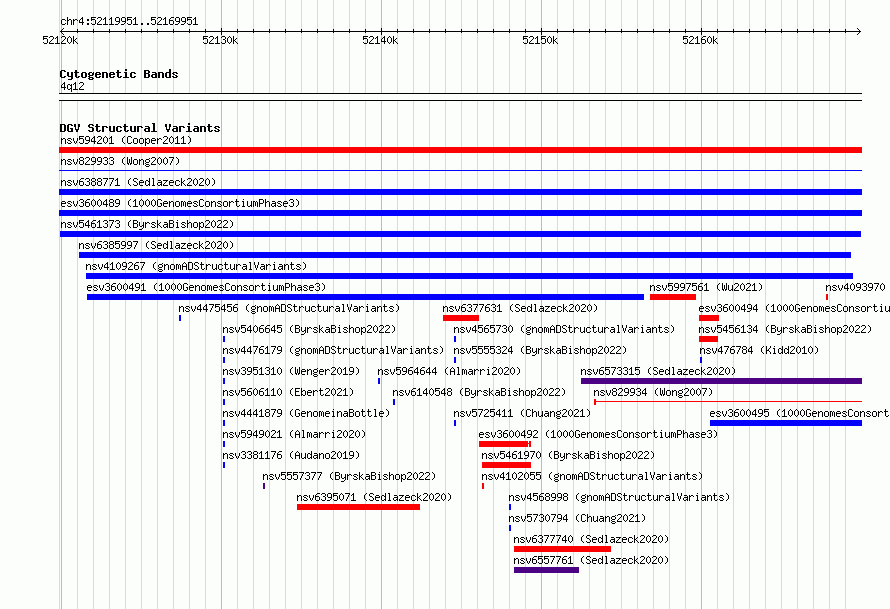Select the red nsv594201 variant bar
This screenshot has height=609, width=890.
coord(460,150)
